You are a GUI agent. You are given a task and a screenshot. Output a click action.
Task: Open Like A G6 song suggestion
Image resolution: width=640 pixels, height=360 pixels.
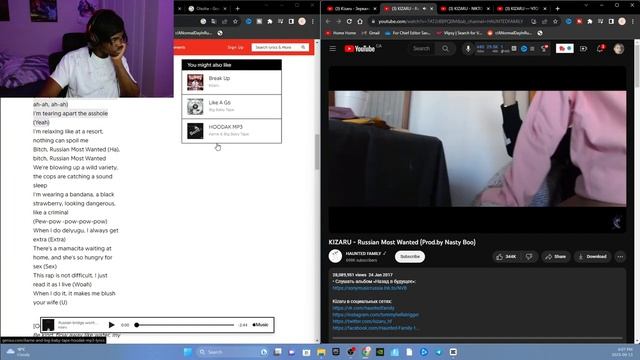click(231, 106)
